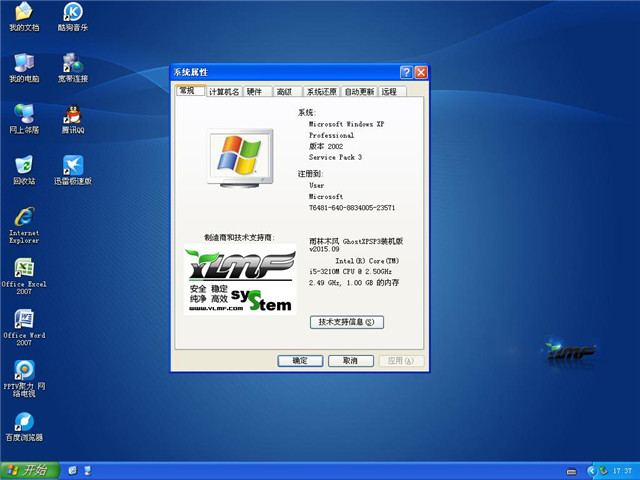The height and width of the screenshot is (480, 640).
Task: Open Office Excel 2007 shortcut
Action: point(24,276)
